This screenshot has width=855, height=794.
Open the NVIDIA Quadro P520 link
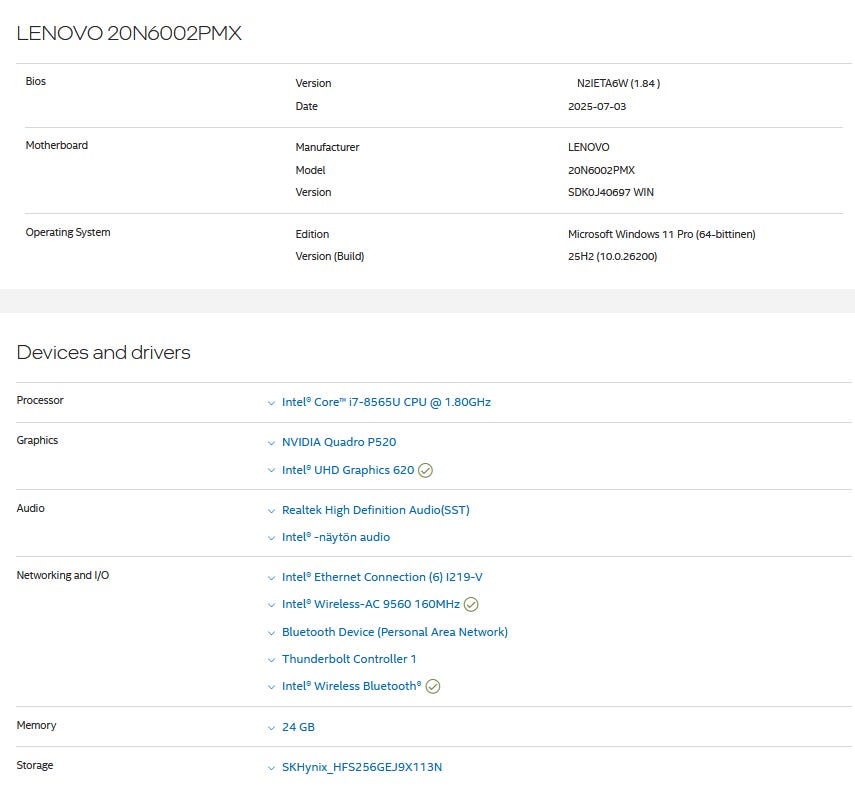[339, 441]
